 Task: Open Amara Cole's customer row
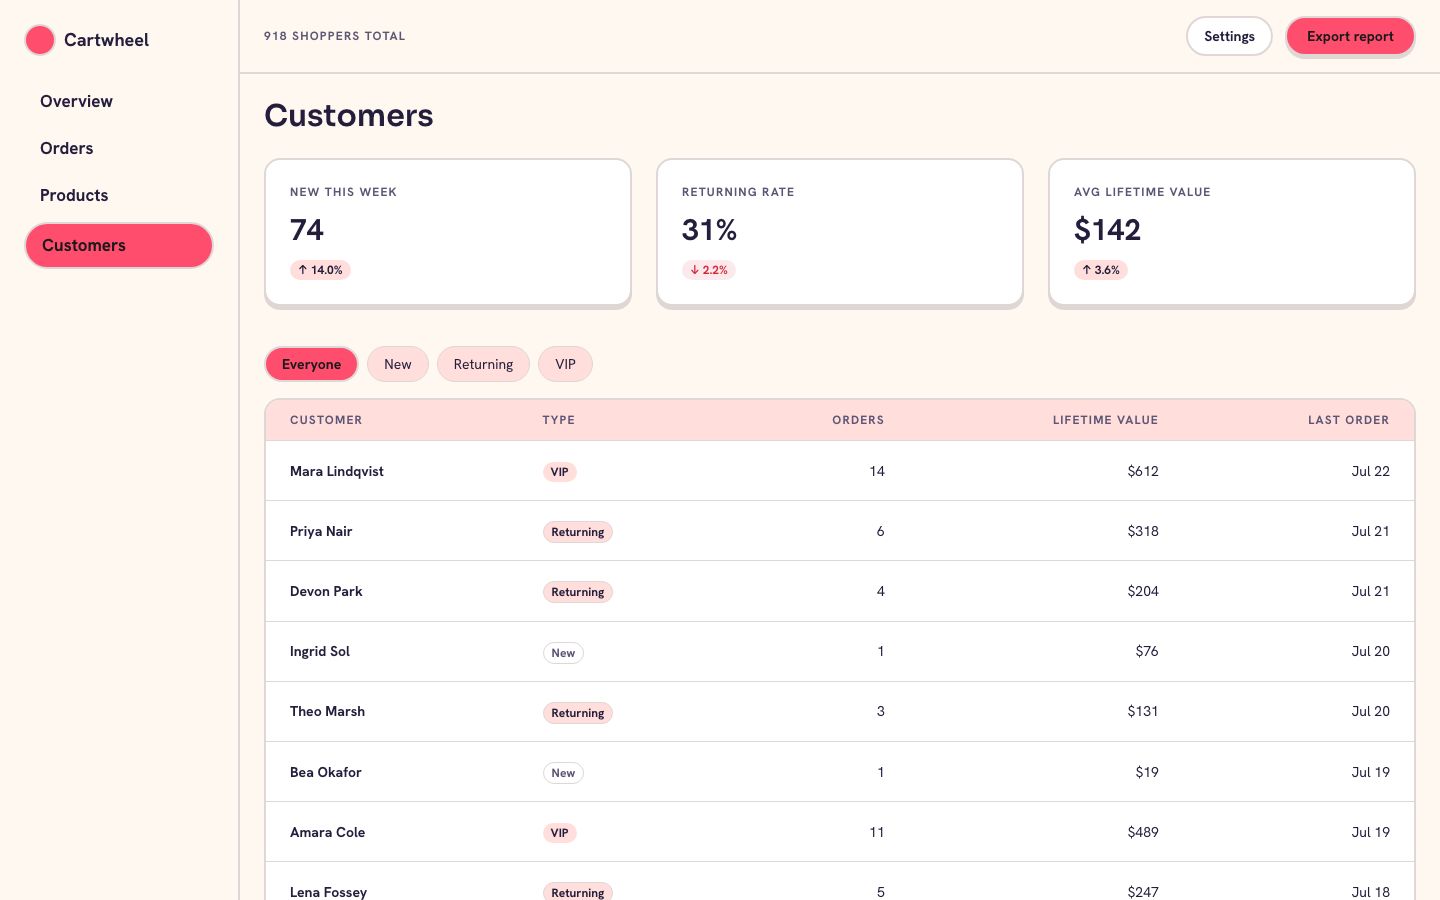[x=840, y=832]
